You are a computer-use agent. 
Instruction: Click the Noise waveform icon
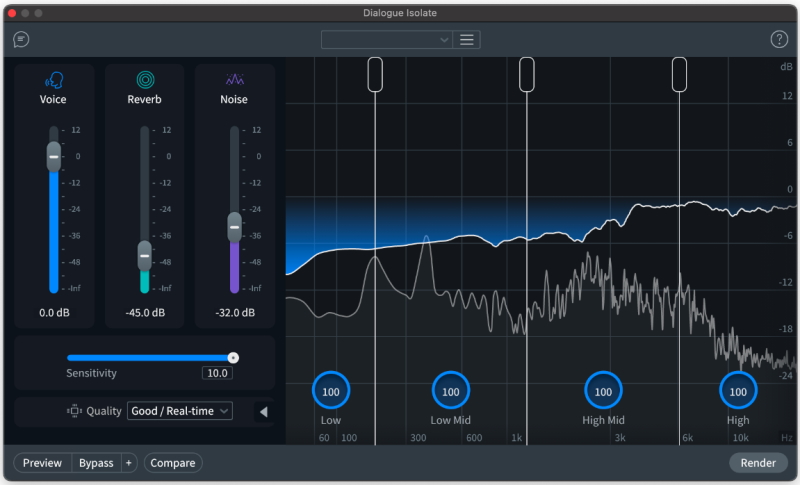click(x=235, y=80)
